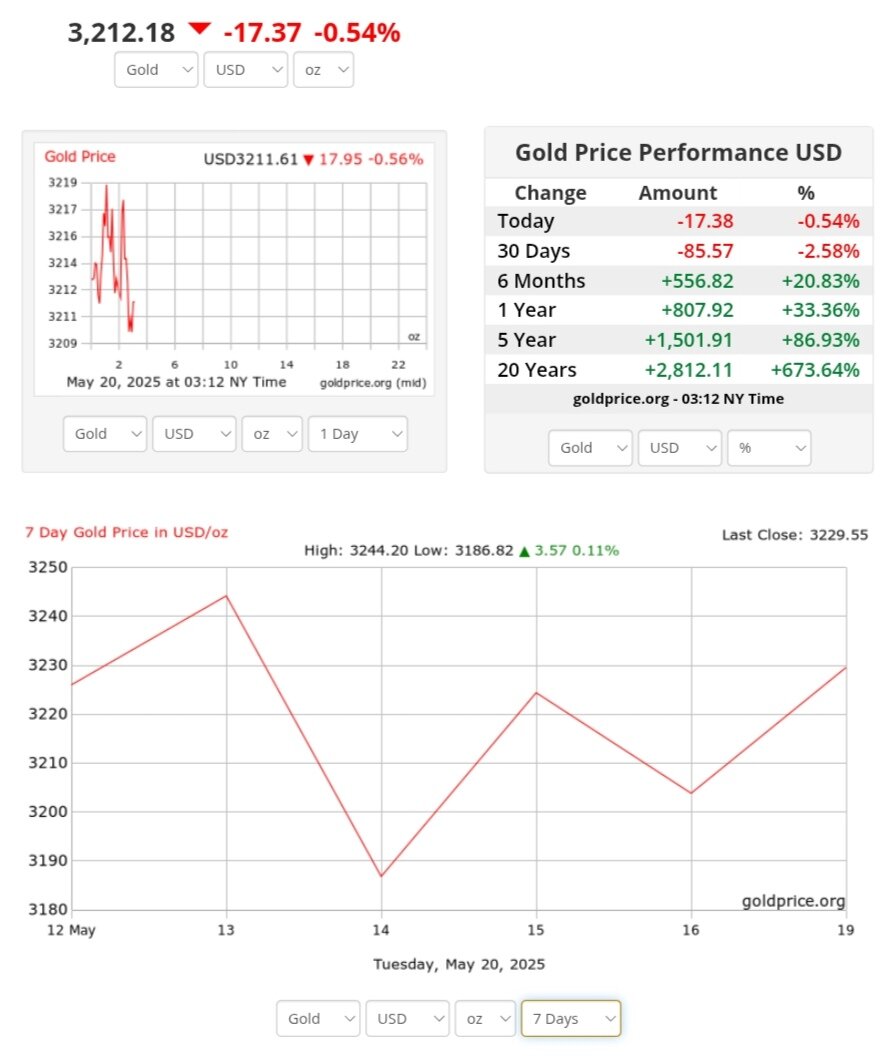Open the oz dropdown below the 1-day chart

coord(272,434)
